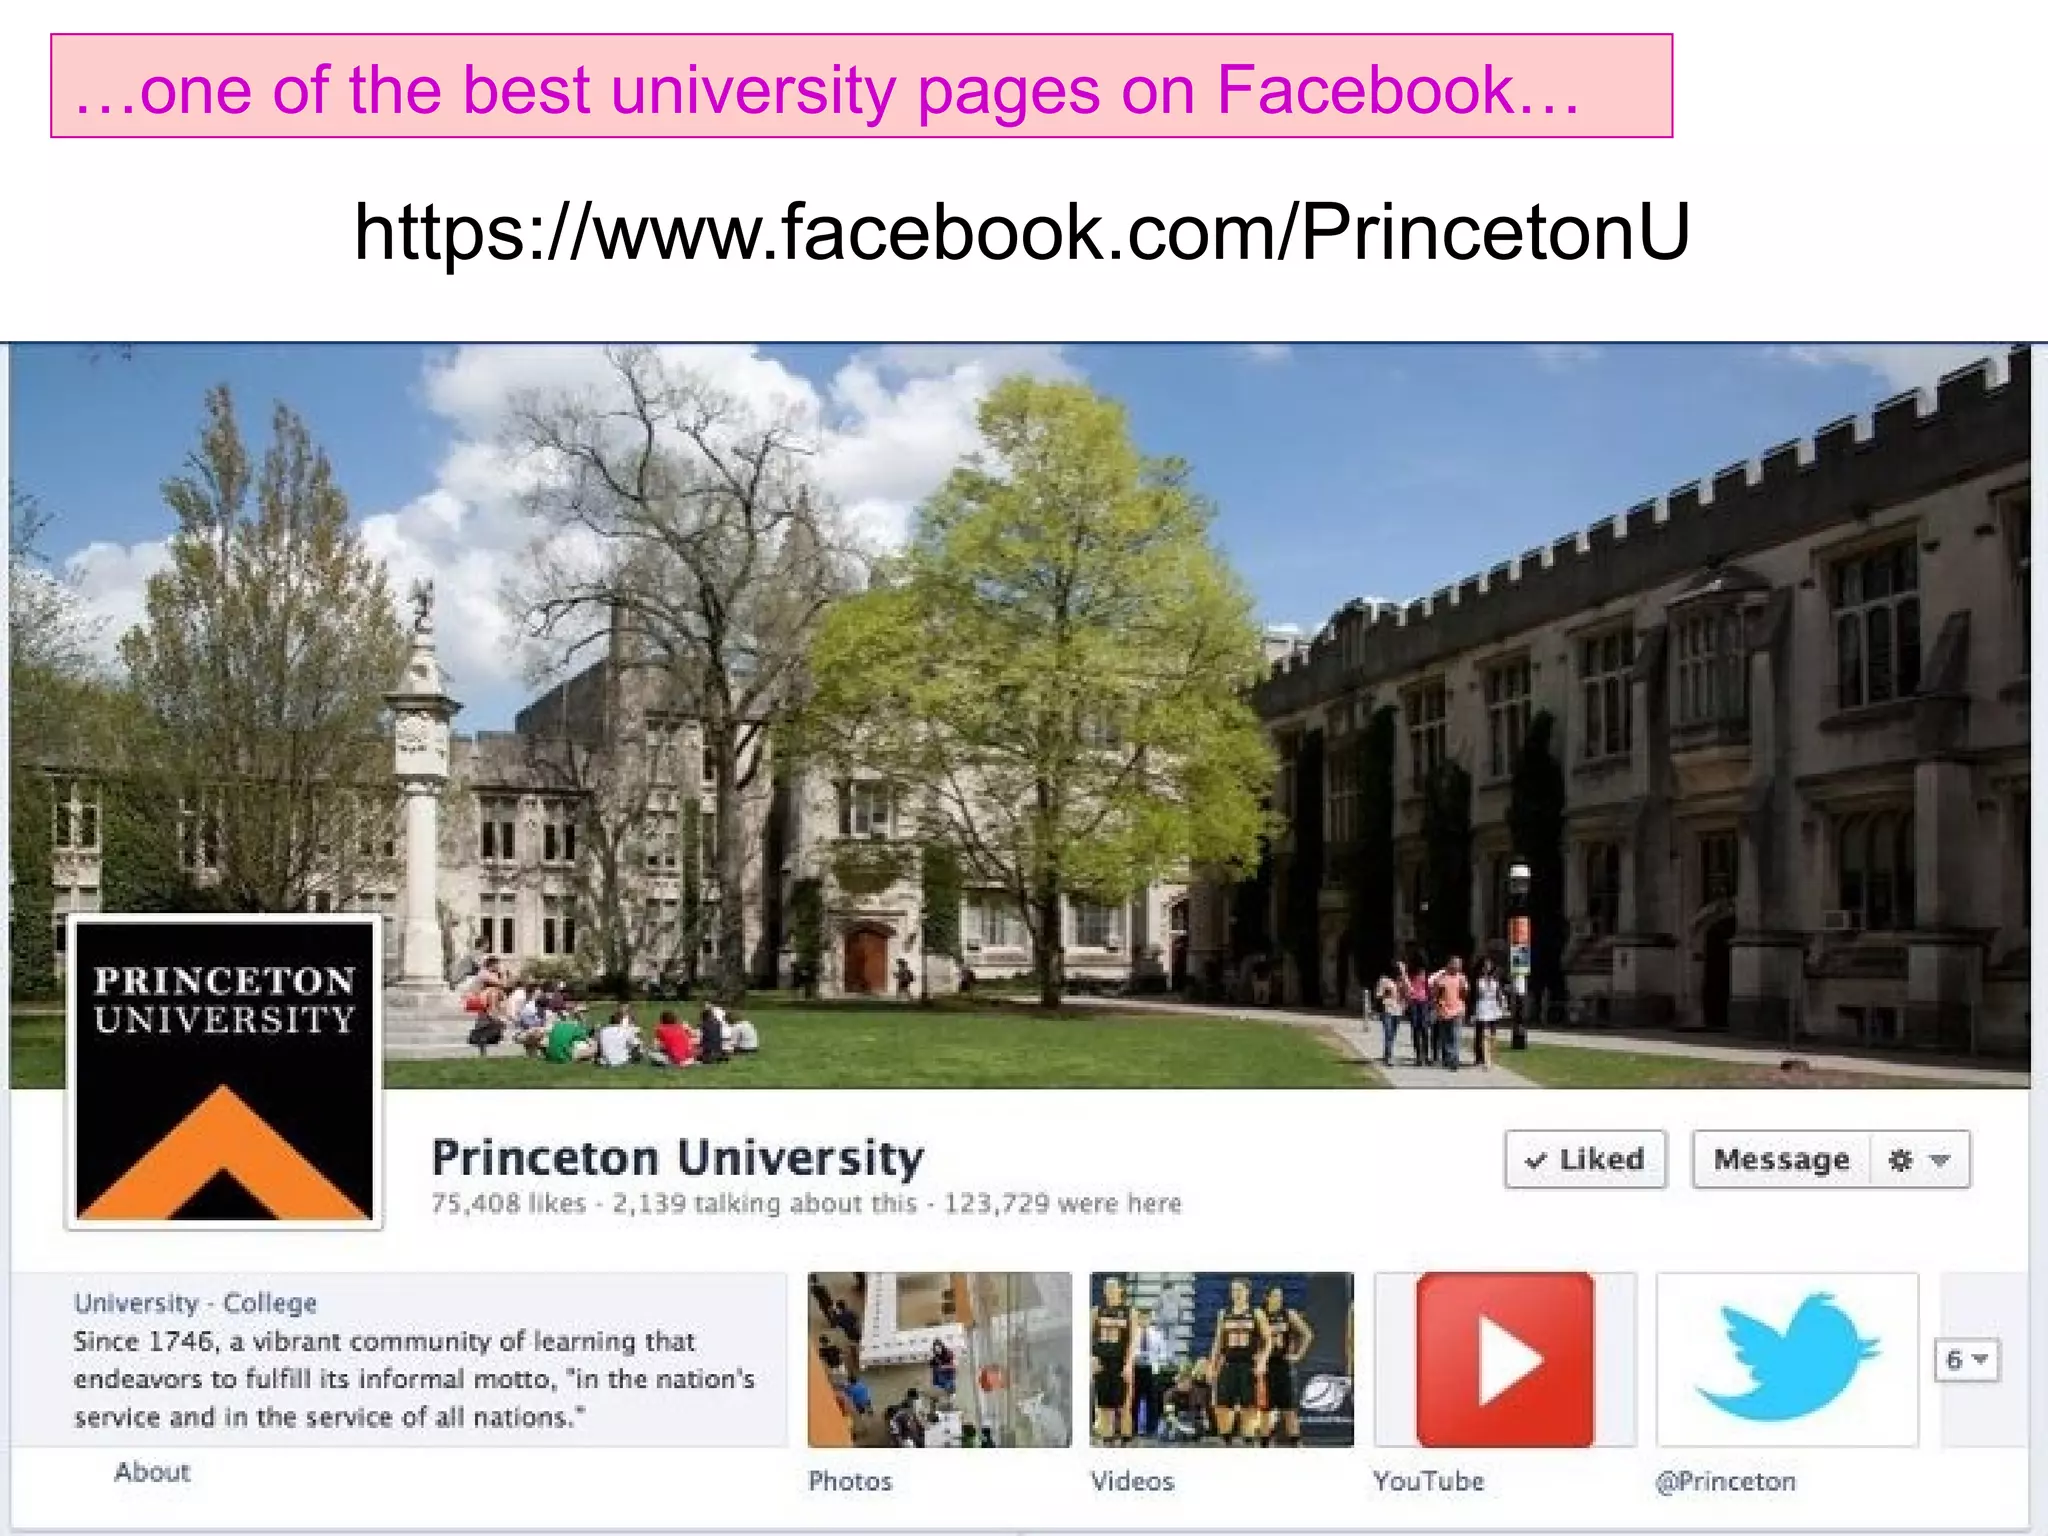
Task: Click the University - College category text
Action: pyautogui.click(x=195, y=1303)
